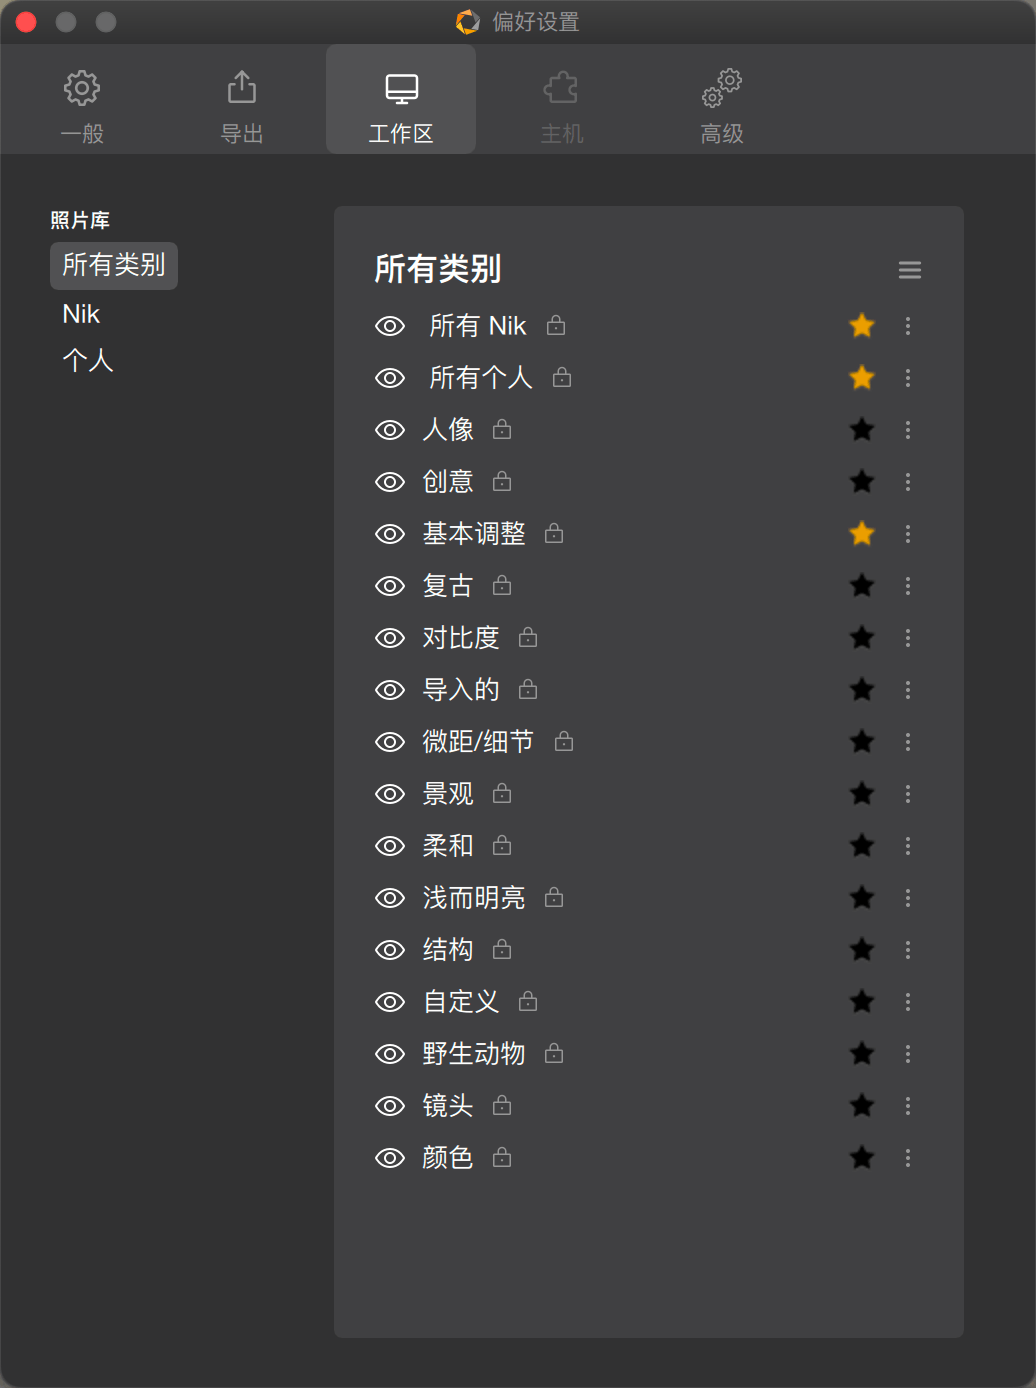Select Nik in the 照片库 sidebar
The width and height of the screenshot is (1036, 1388).
pos(81,314)
